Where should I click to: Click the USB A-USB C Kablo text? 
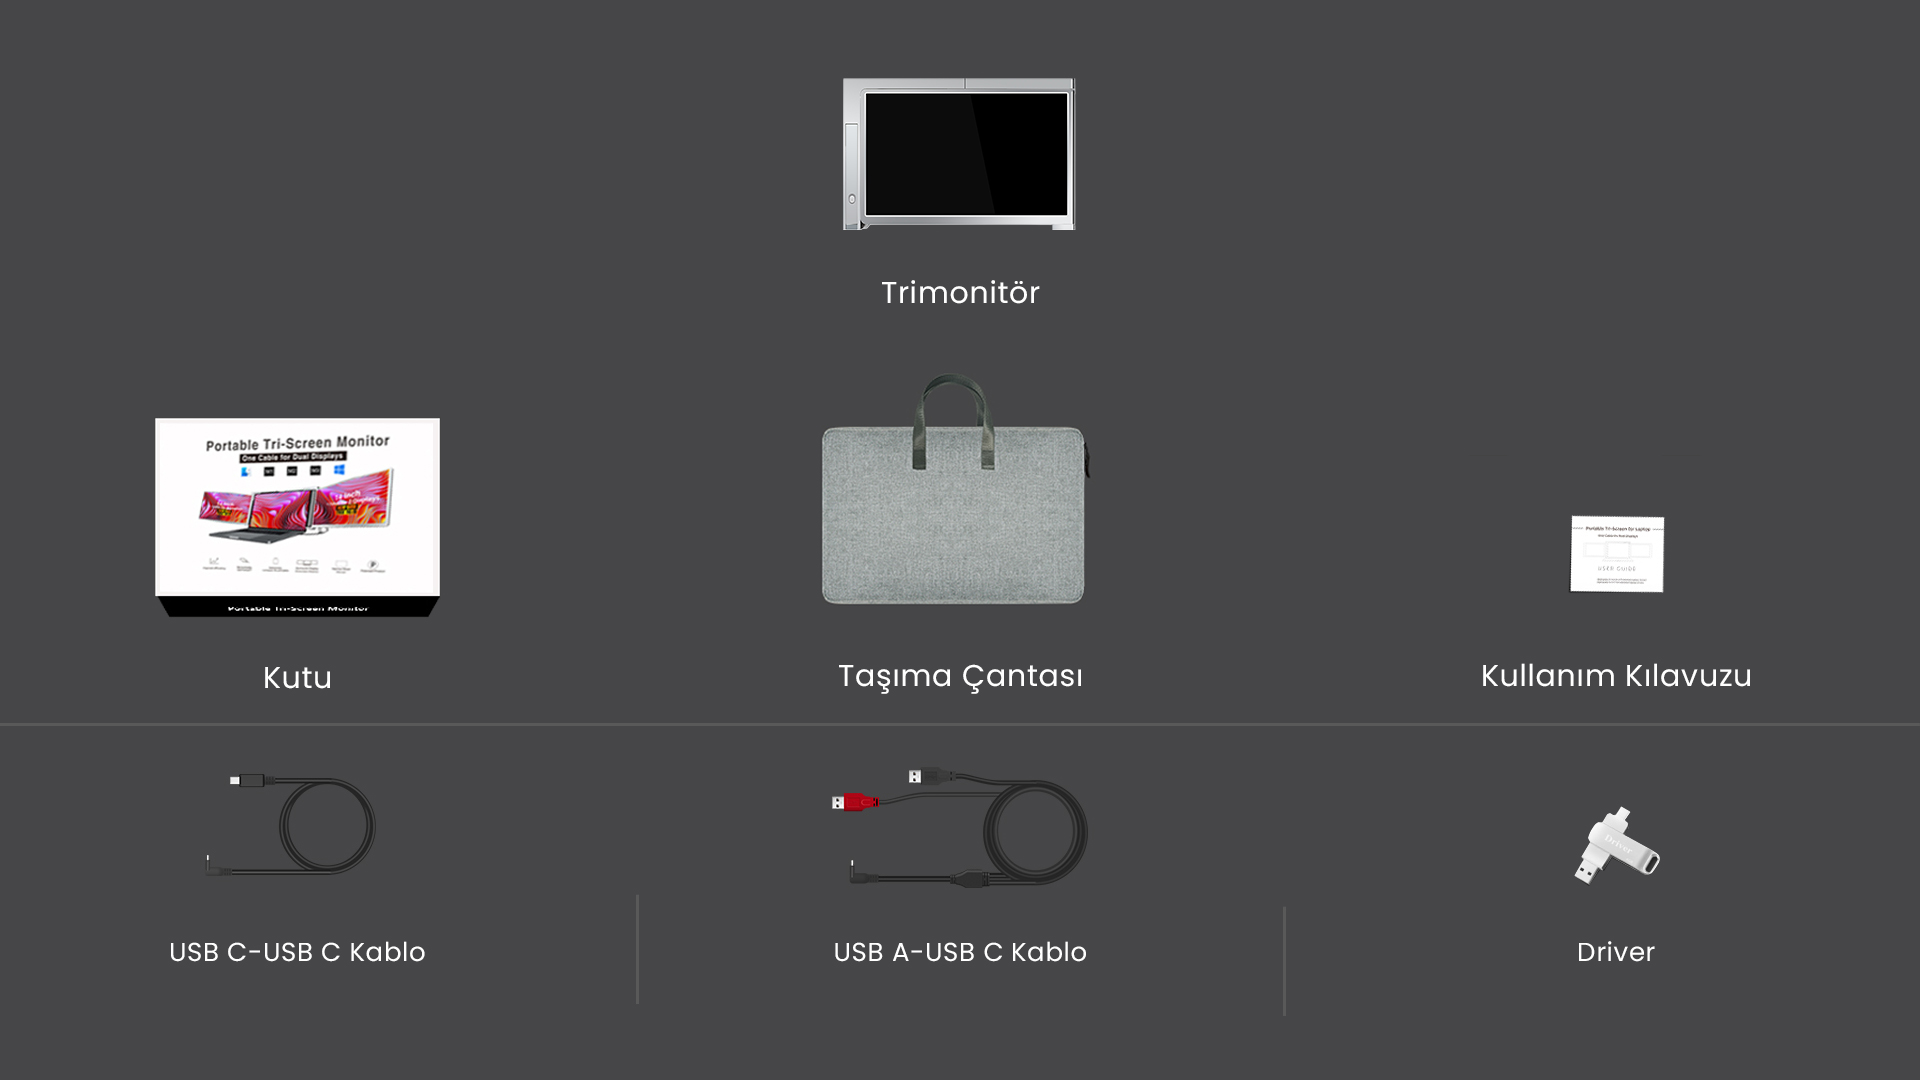click(x=960, y=952)
